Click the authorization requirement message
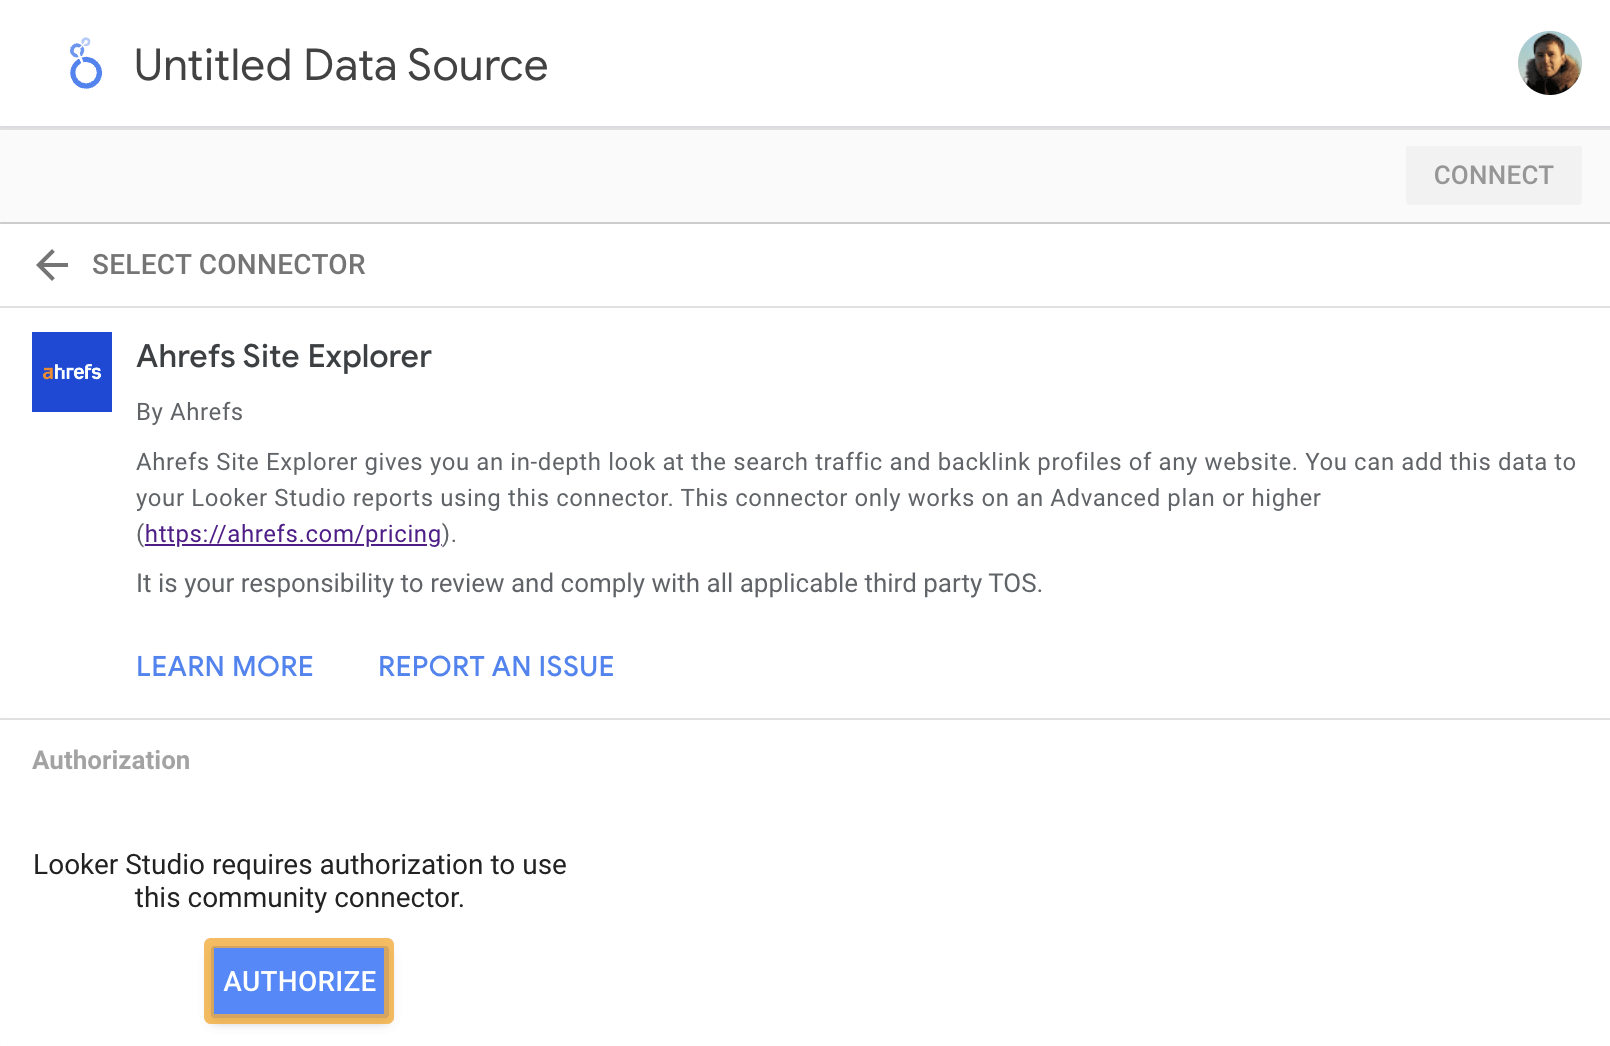This screenshot has height=1046, width=1610. pos(299,880)
